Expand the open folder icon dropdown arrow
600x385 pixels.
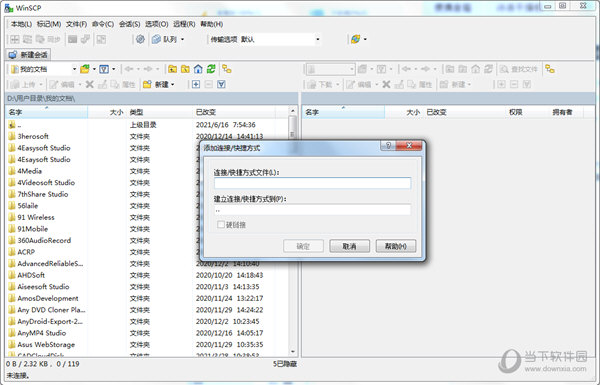pos(94,69)
